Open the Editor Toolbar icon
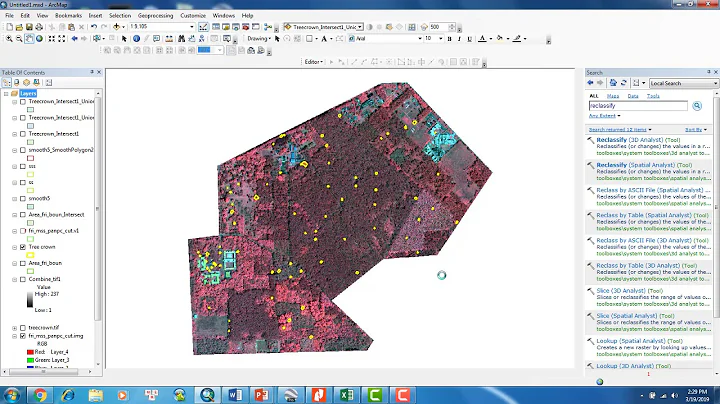 pos(203,27)
